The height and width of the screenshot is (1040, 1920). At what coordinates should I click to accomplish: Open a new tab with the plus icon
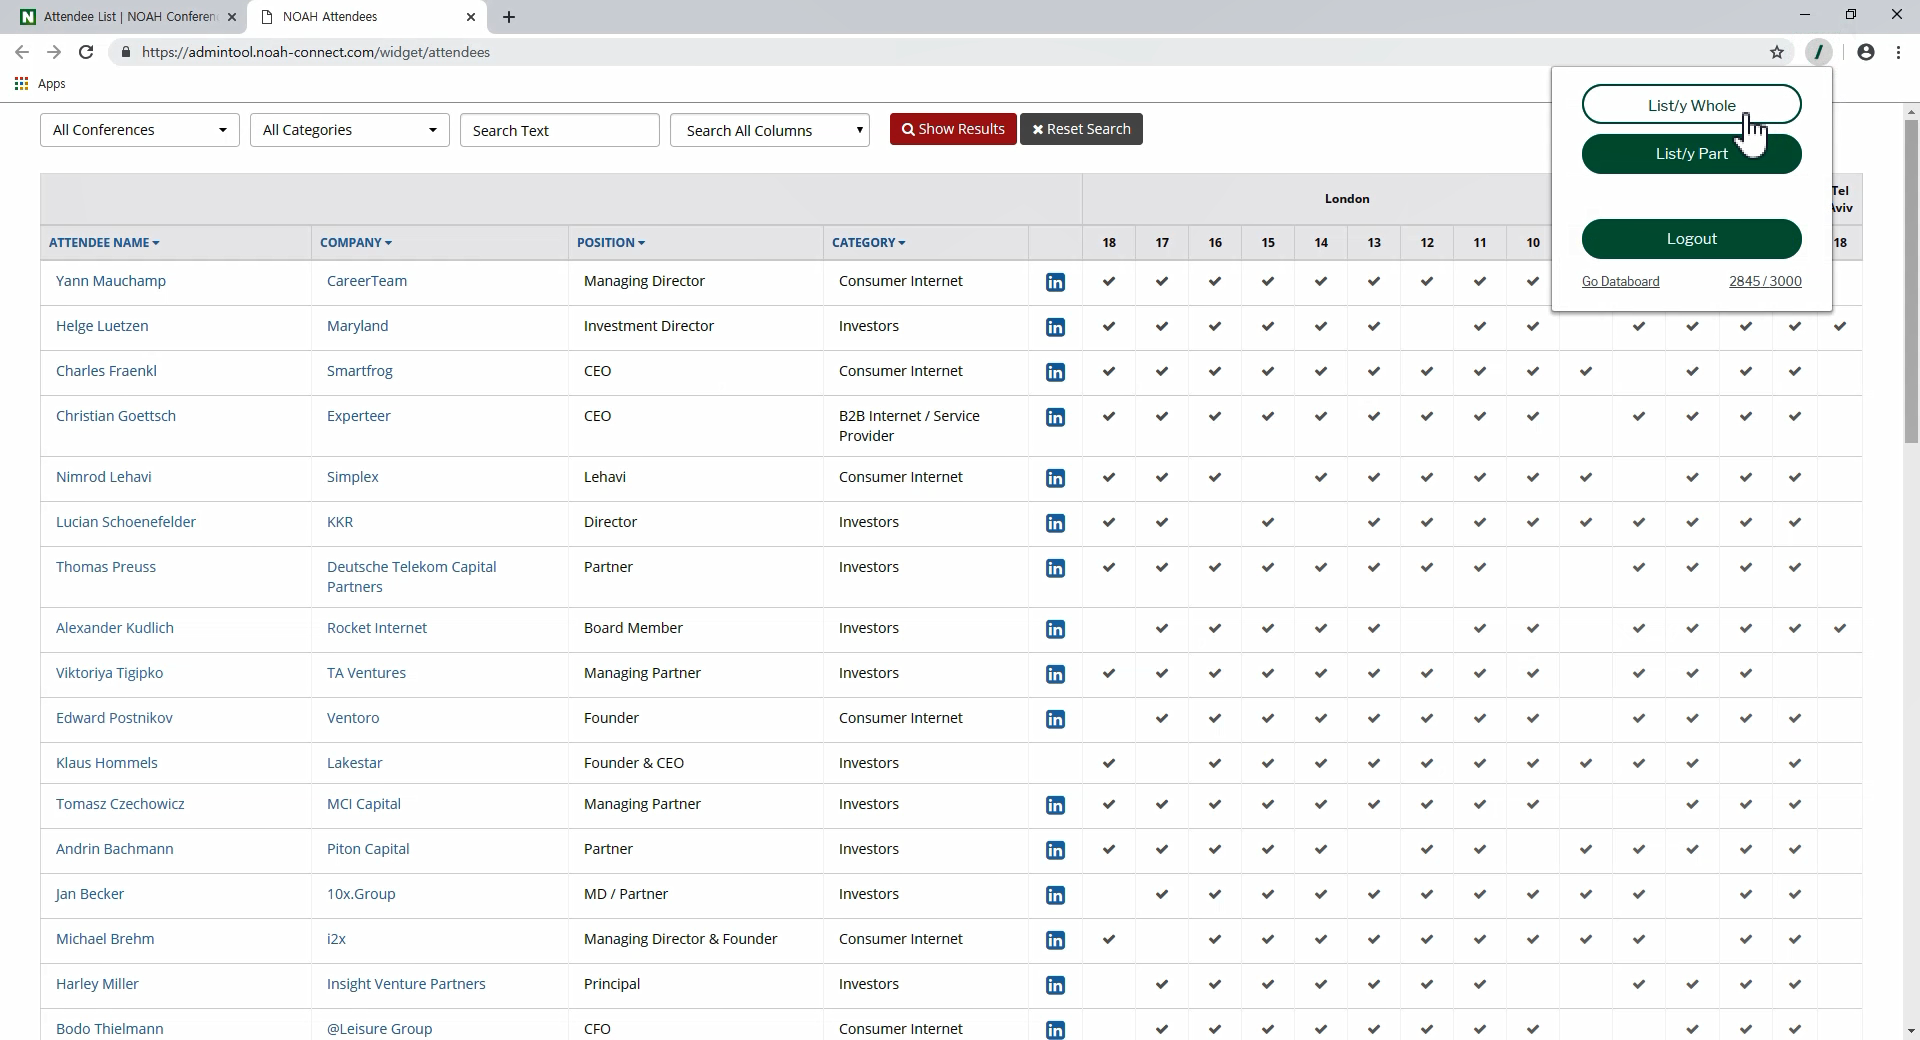[x=509, y=17]
